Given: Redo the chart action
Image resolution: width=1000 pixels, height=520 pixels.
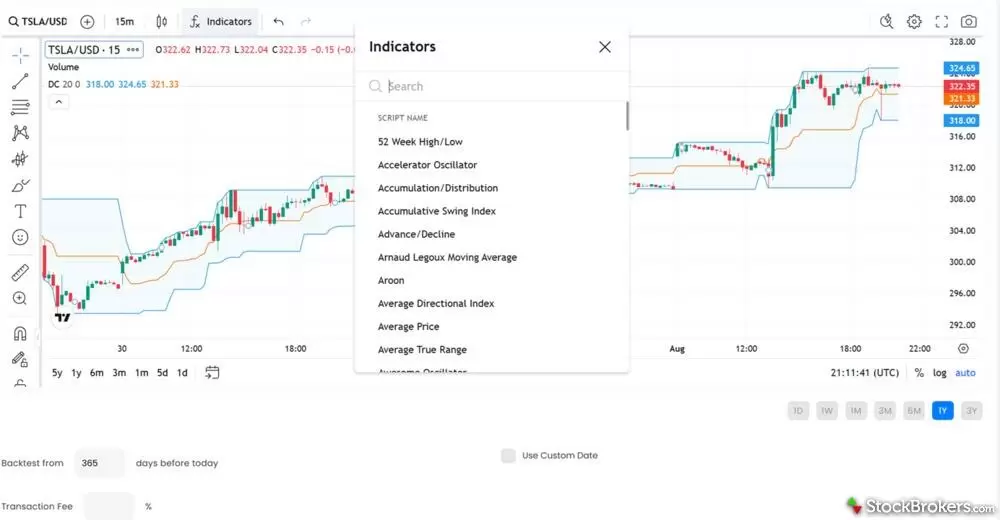Looking at the screenshot, I should [306, 22].
